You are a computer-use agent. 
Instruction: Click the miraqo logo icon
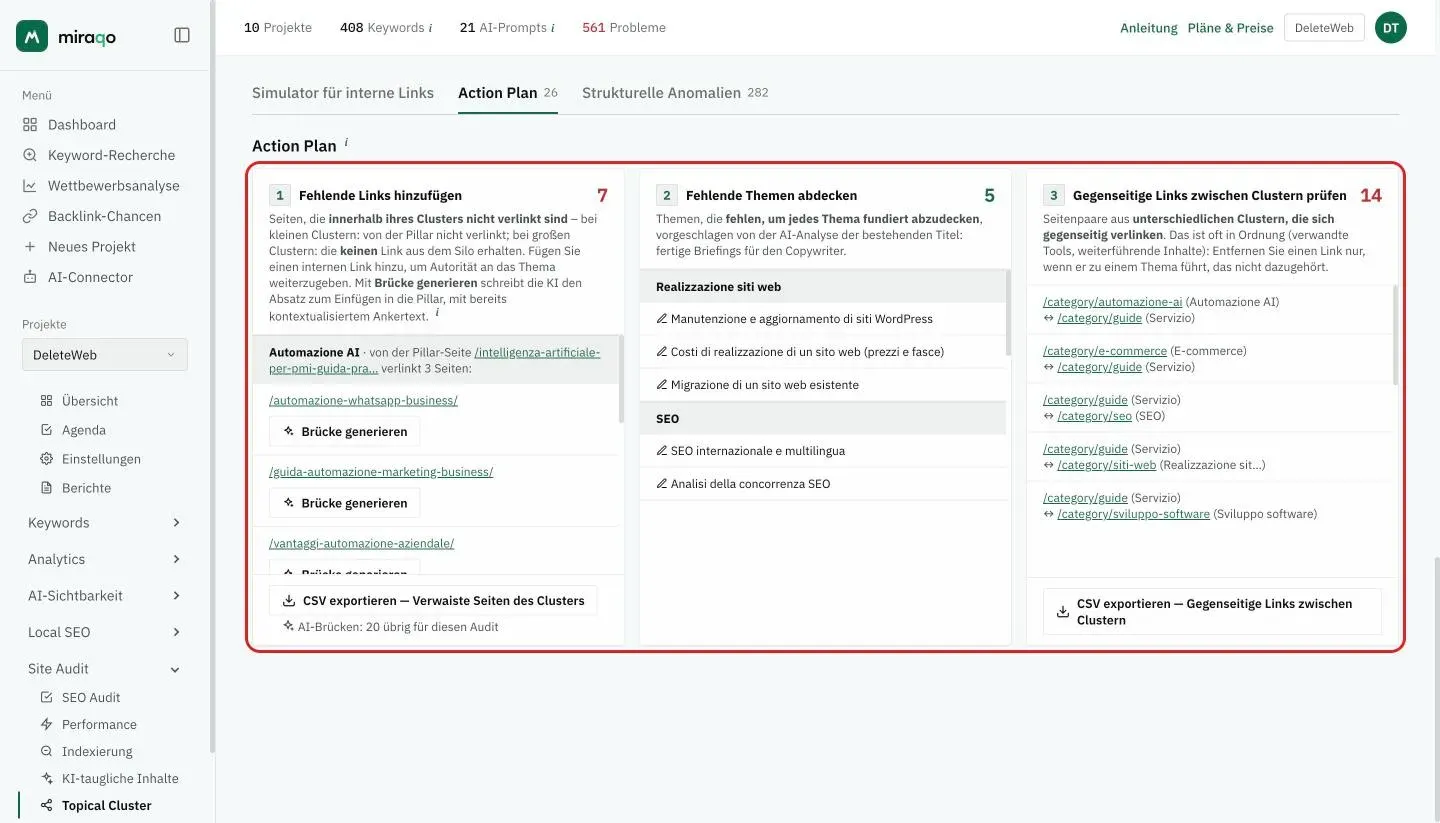32,36
